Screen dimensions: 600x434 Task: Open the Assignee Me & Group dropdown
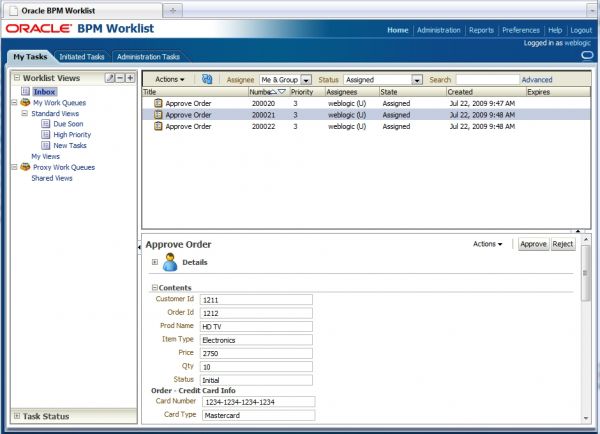(306, 80)
